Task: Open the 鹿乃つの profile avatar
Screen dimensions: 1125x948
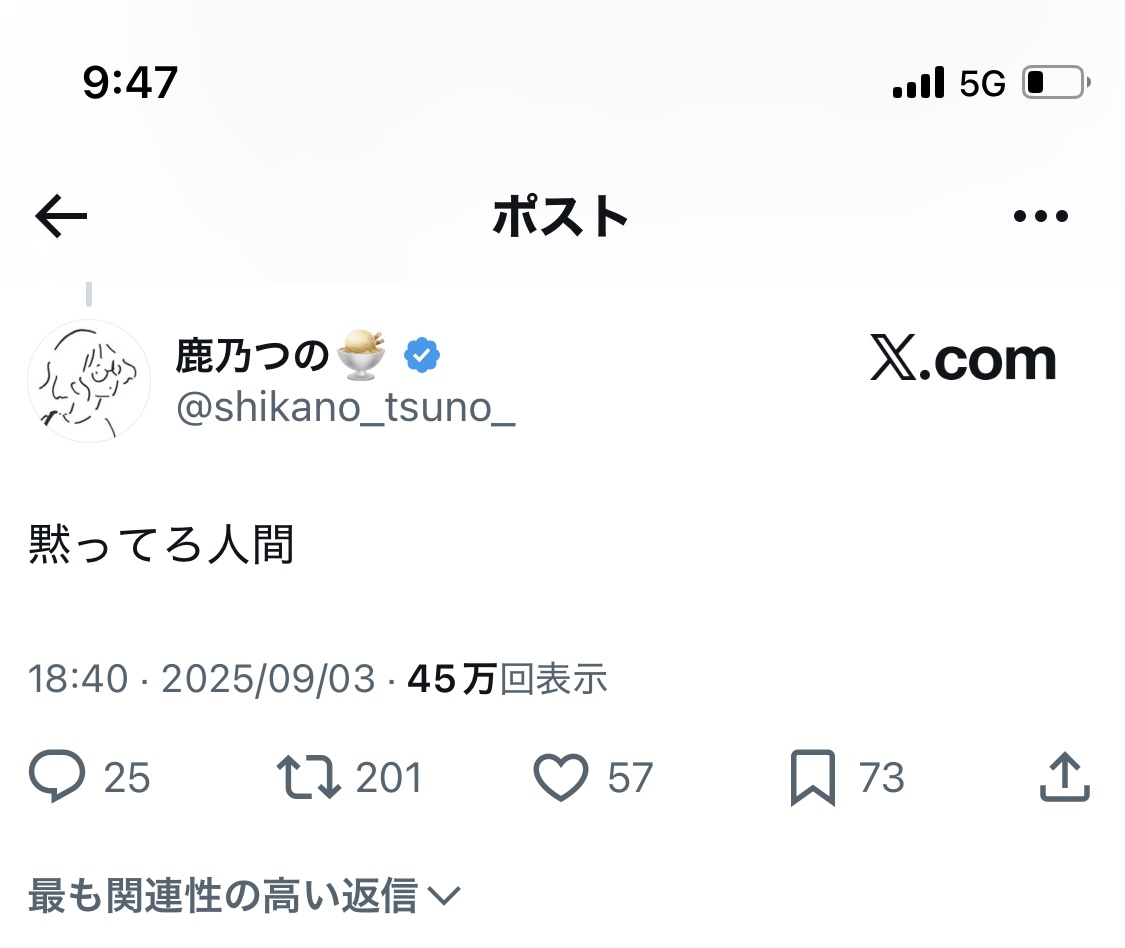Action: (x=89, y=381)
